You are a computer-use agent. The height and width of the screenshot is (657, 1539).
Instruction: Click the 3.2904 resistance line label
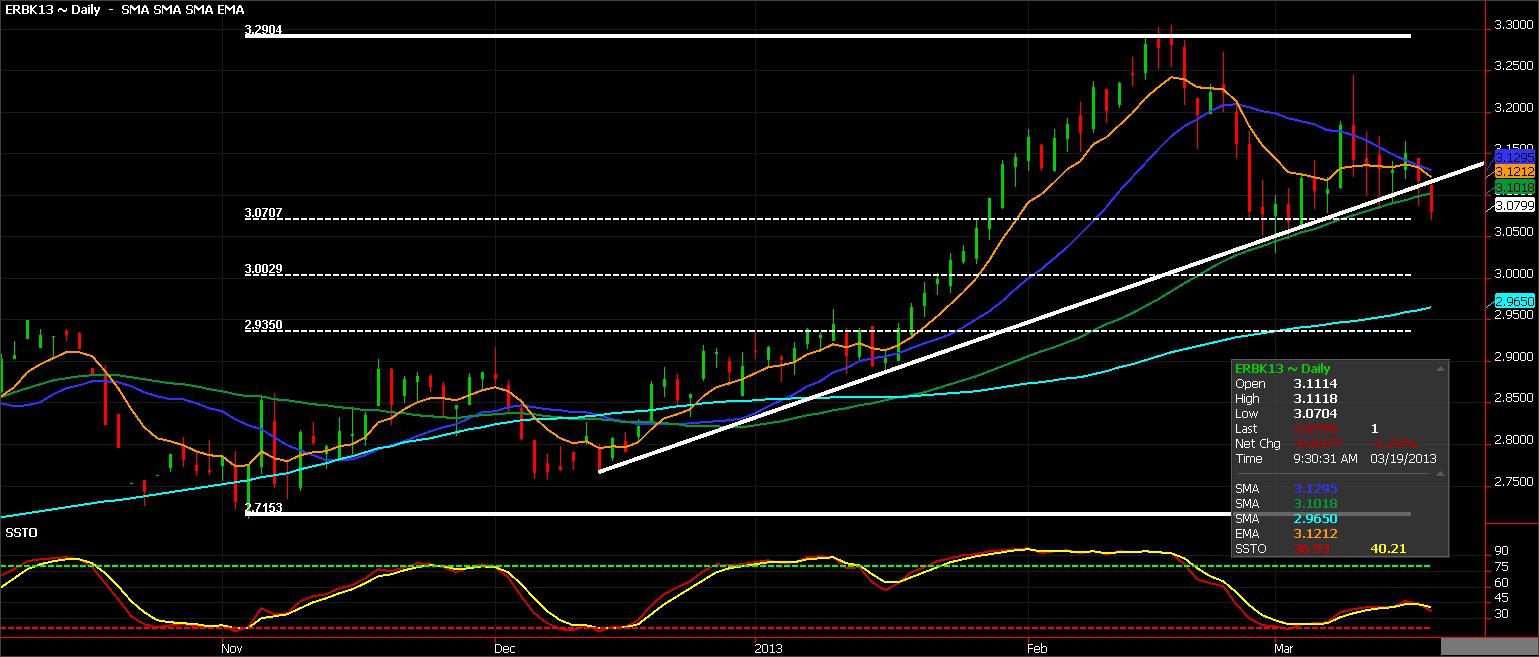pyautogui.click(x=262, y=31)
